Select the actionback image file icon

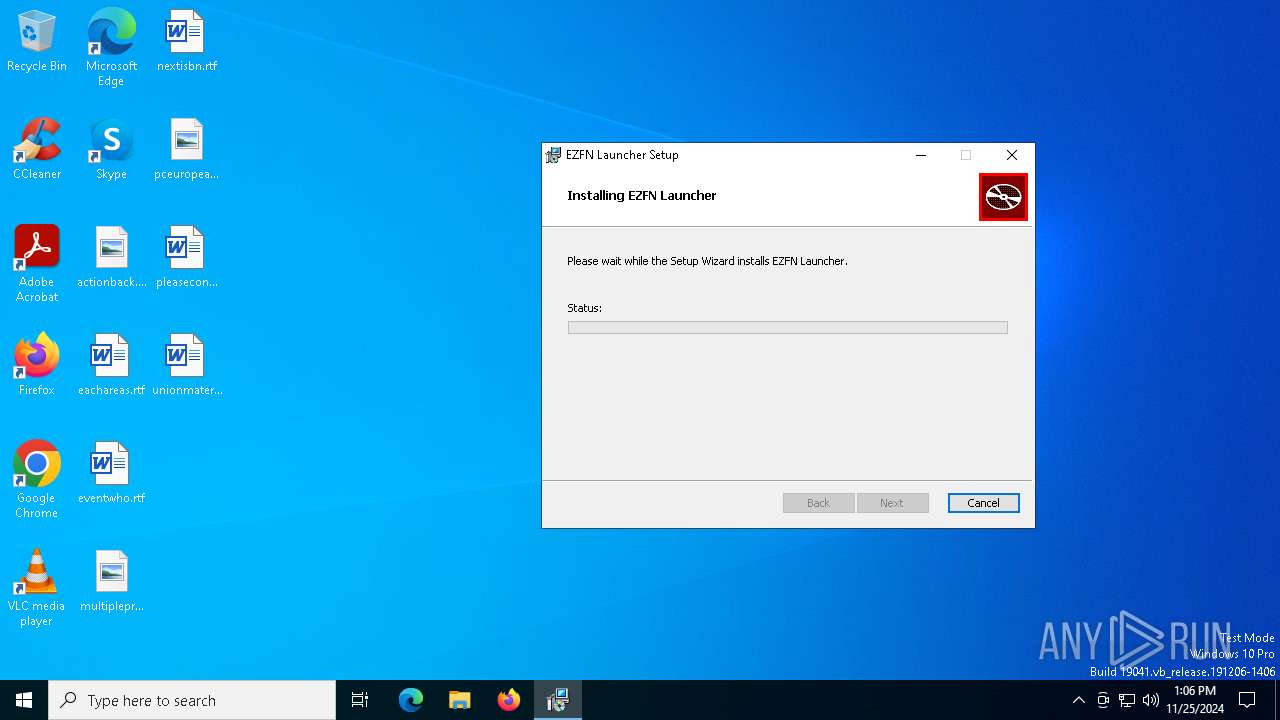tap(111, 258)
